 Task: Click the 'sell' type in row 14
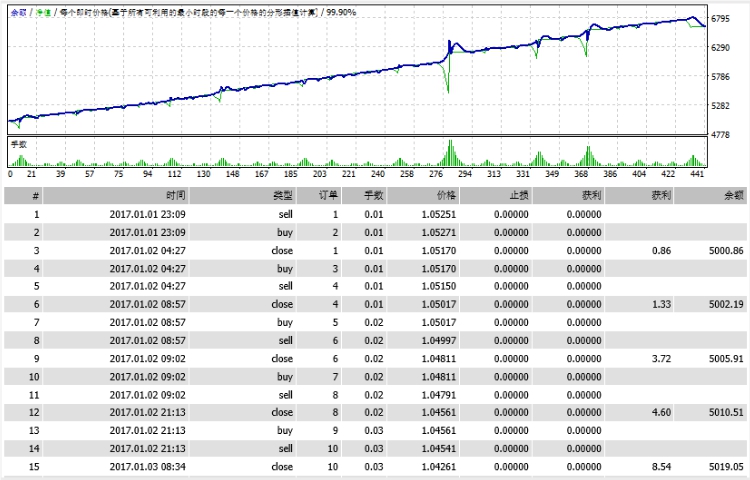[x=286, y=448]
